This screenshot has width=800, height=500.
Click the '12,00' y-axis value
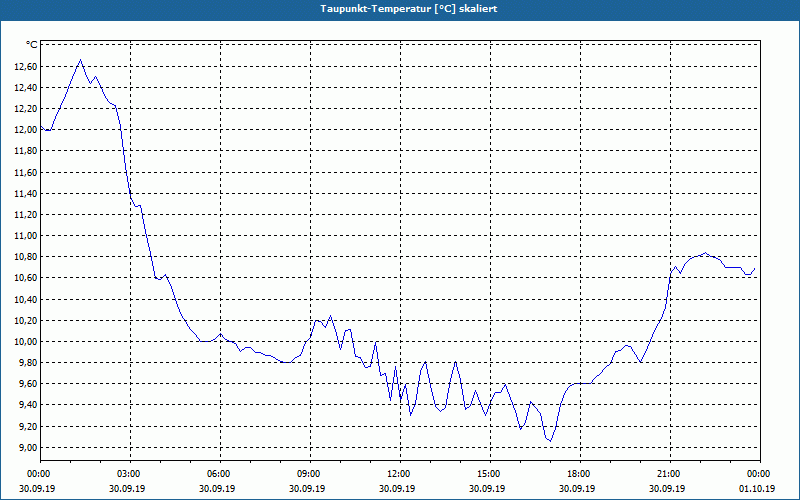(x=26, y=130)
